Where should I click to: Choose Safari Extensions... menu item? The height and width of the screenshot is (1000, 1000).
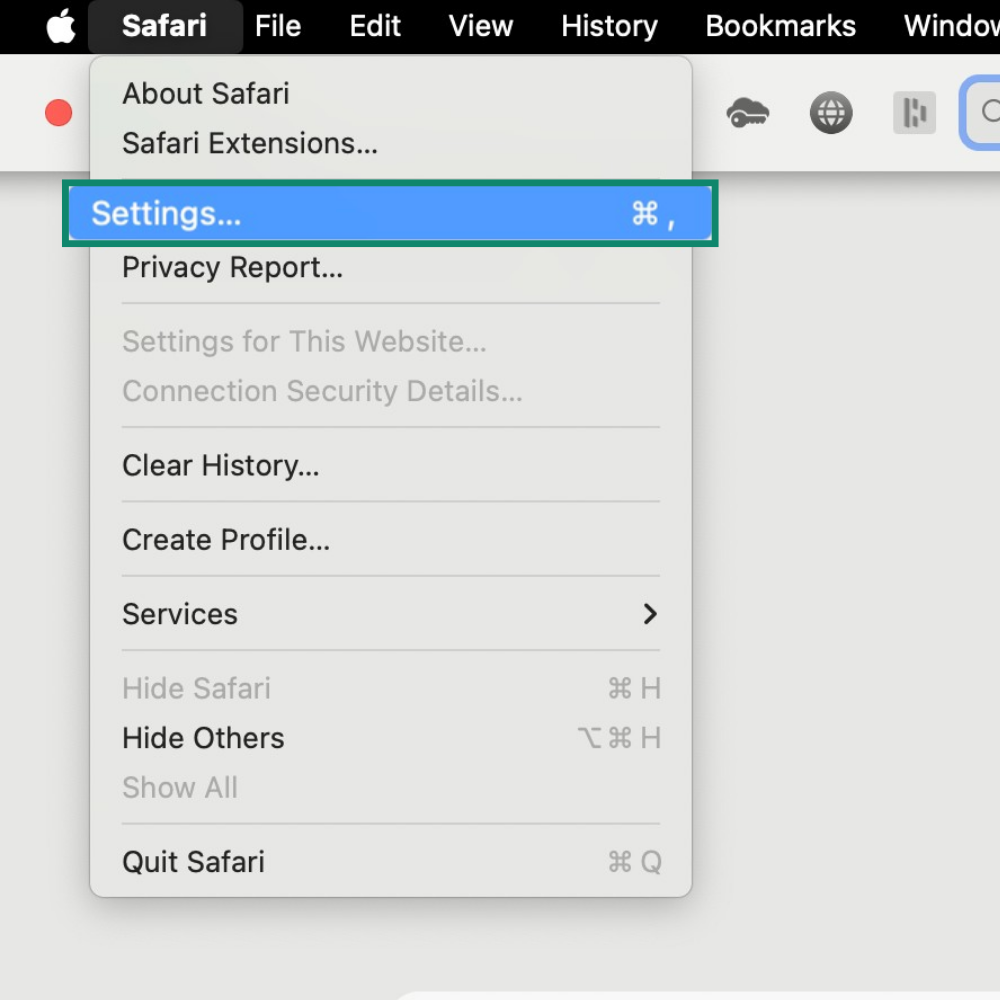250,143
